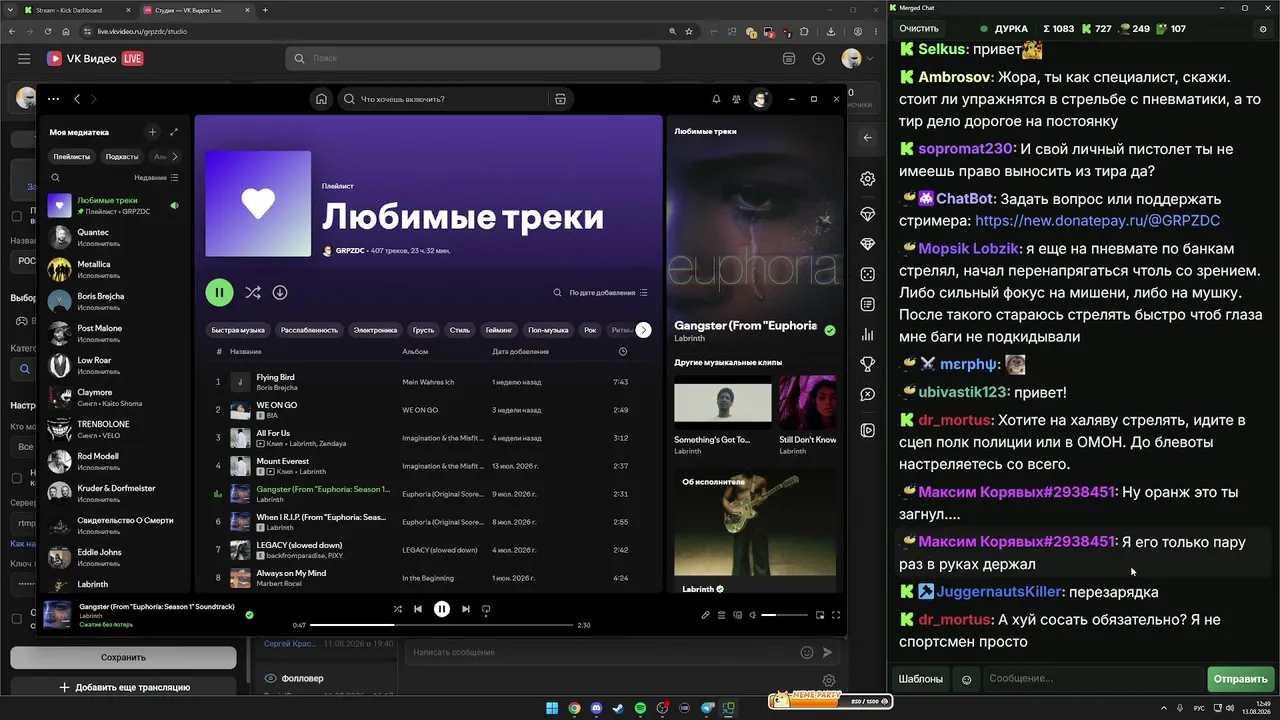
Task: Open lyrics microphone icon in player bar
Action: (705, 615)
